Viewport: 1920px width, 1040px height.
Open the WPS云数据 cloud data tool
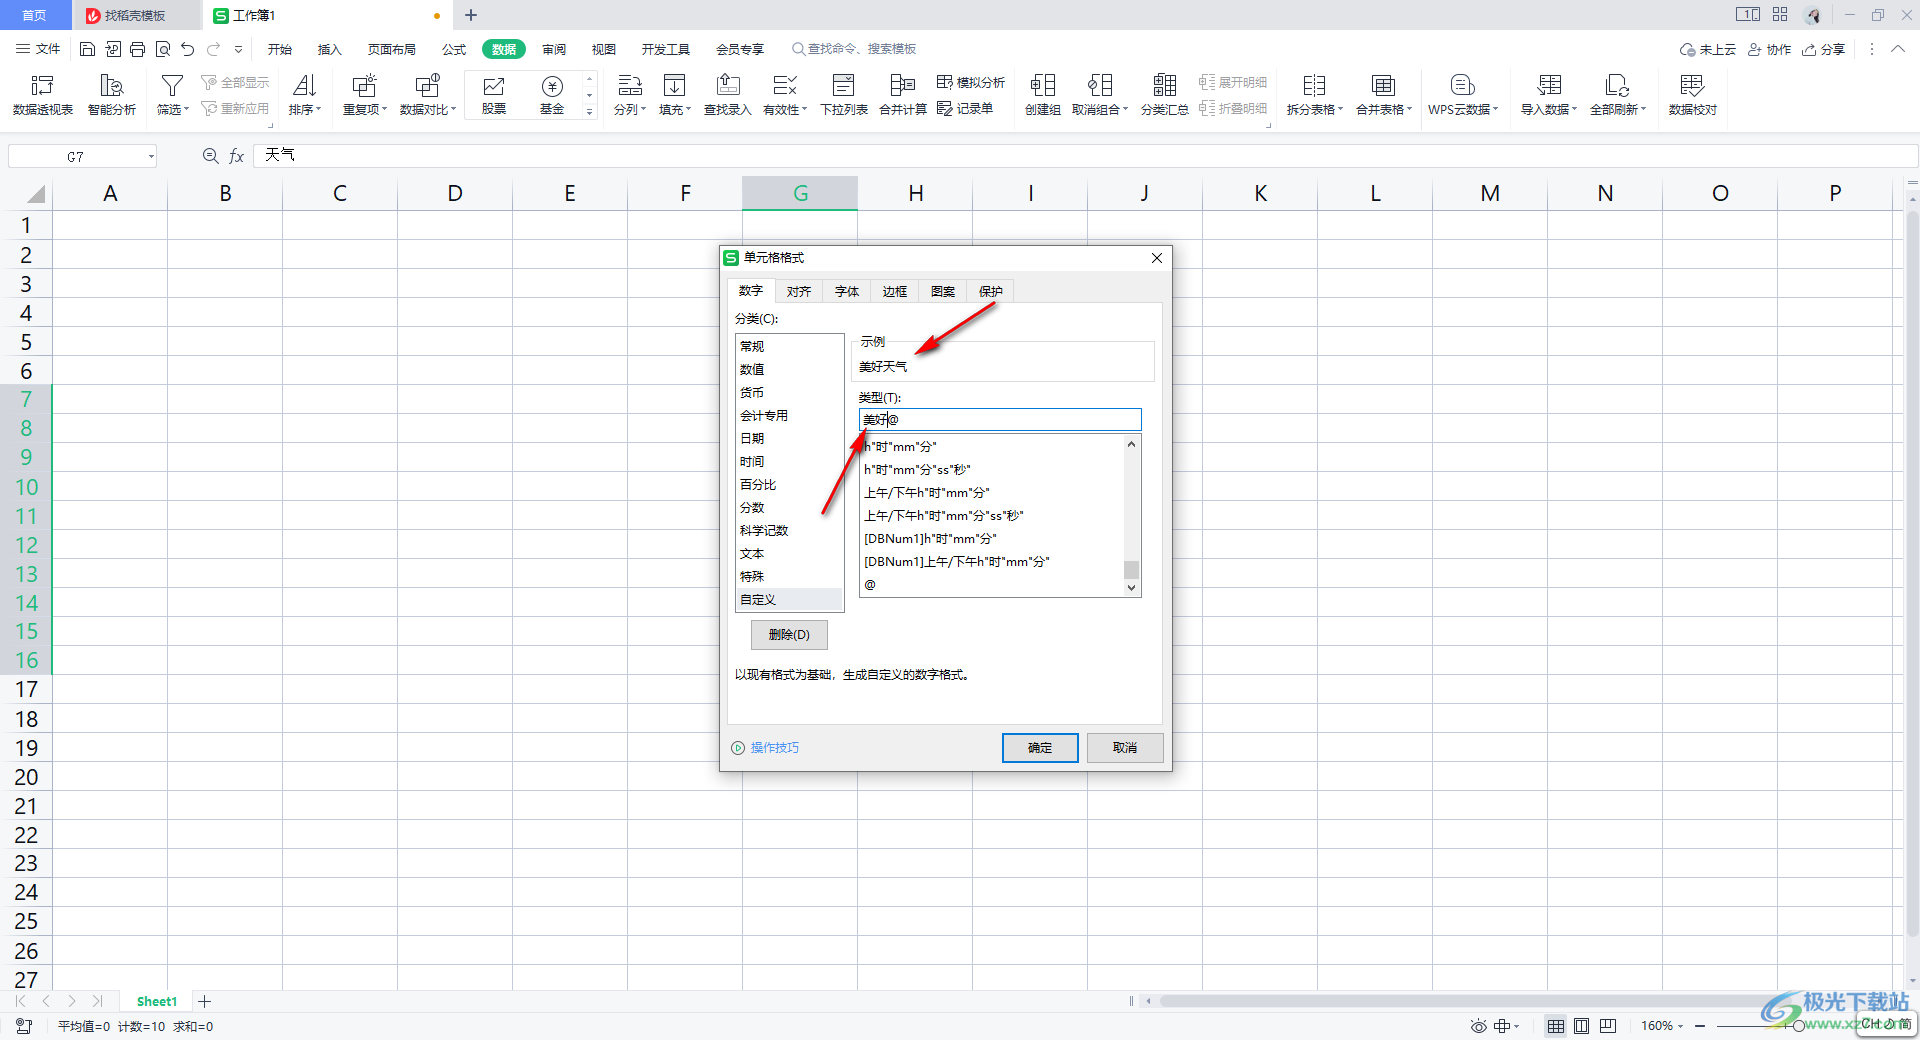pyautogui.click(x=1463, y=95)
